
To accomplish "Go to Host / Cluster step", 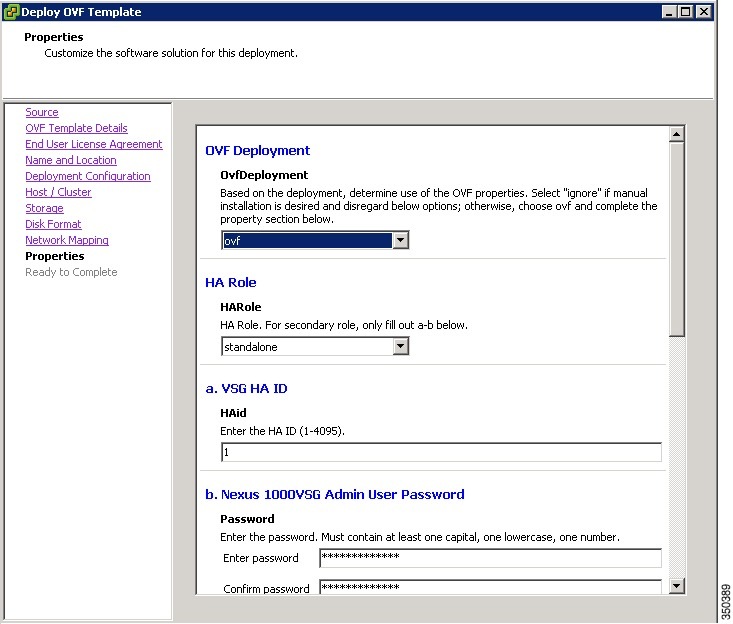I will coord(58,192).
